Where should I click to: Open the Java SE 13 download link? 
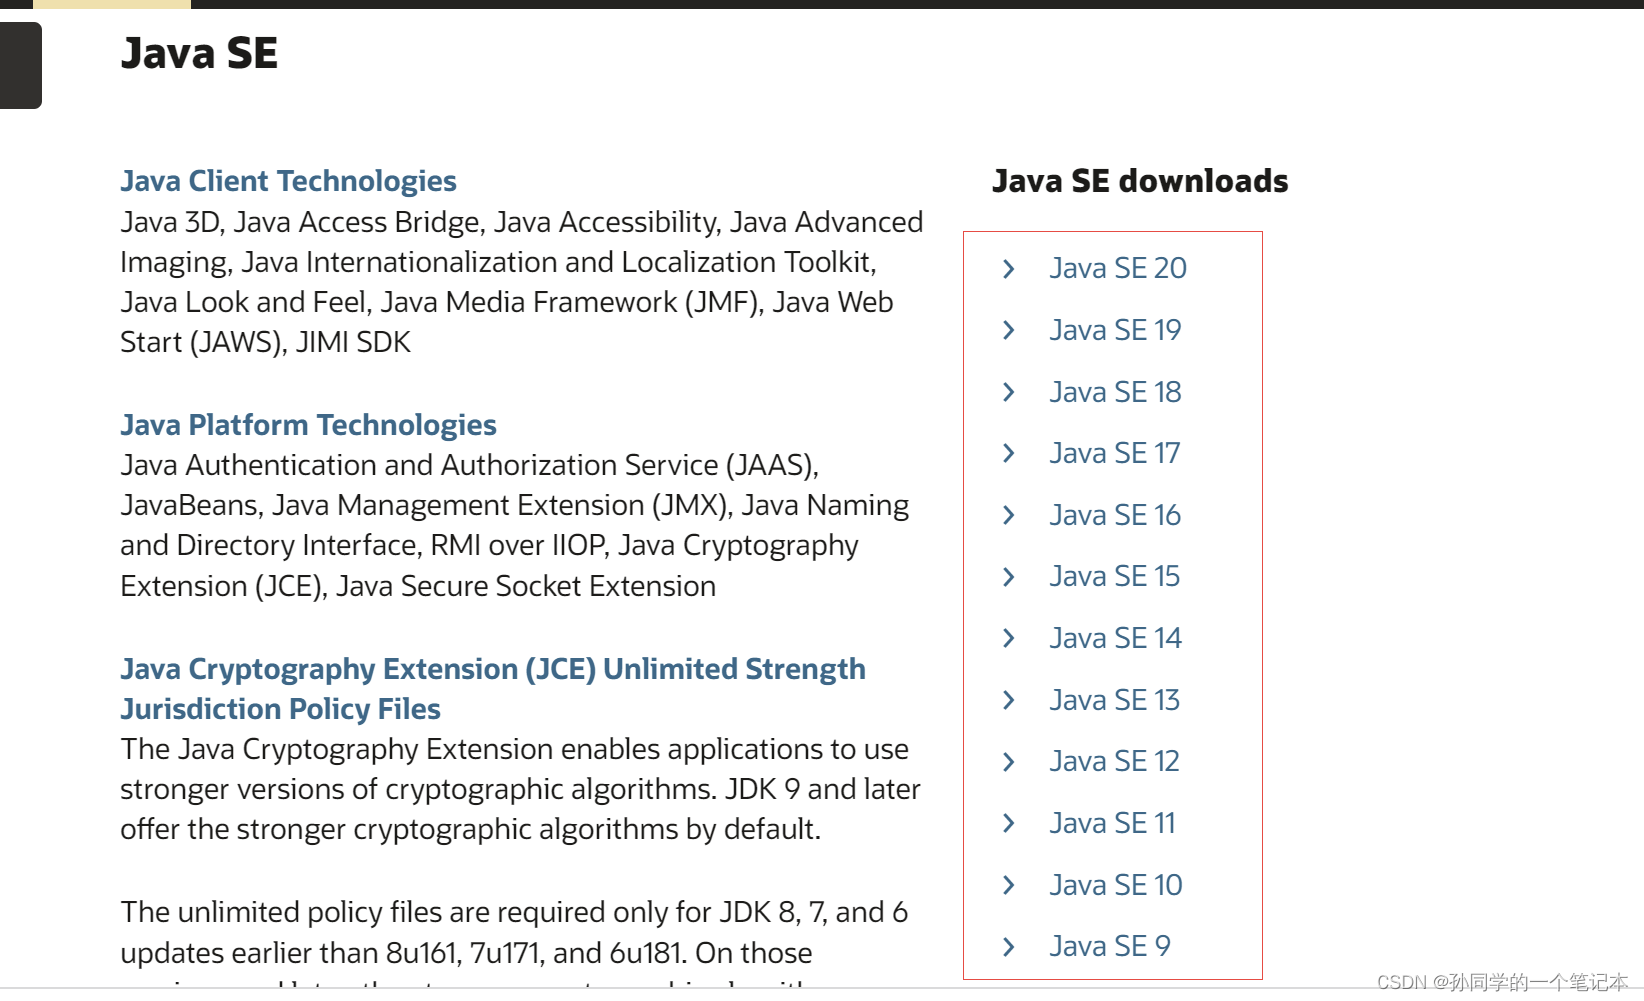tap(1114, 700)
